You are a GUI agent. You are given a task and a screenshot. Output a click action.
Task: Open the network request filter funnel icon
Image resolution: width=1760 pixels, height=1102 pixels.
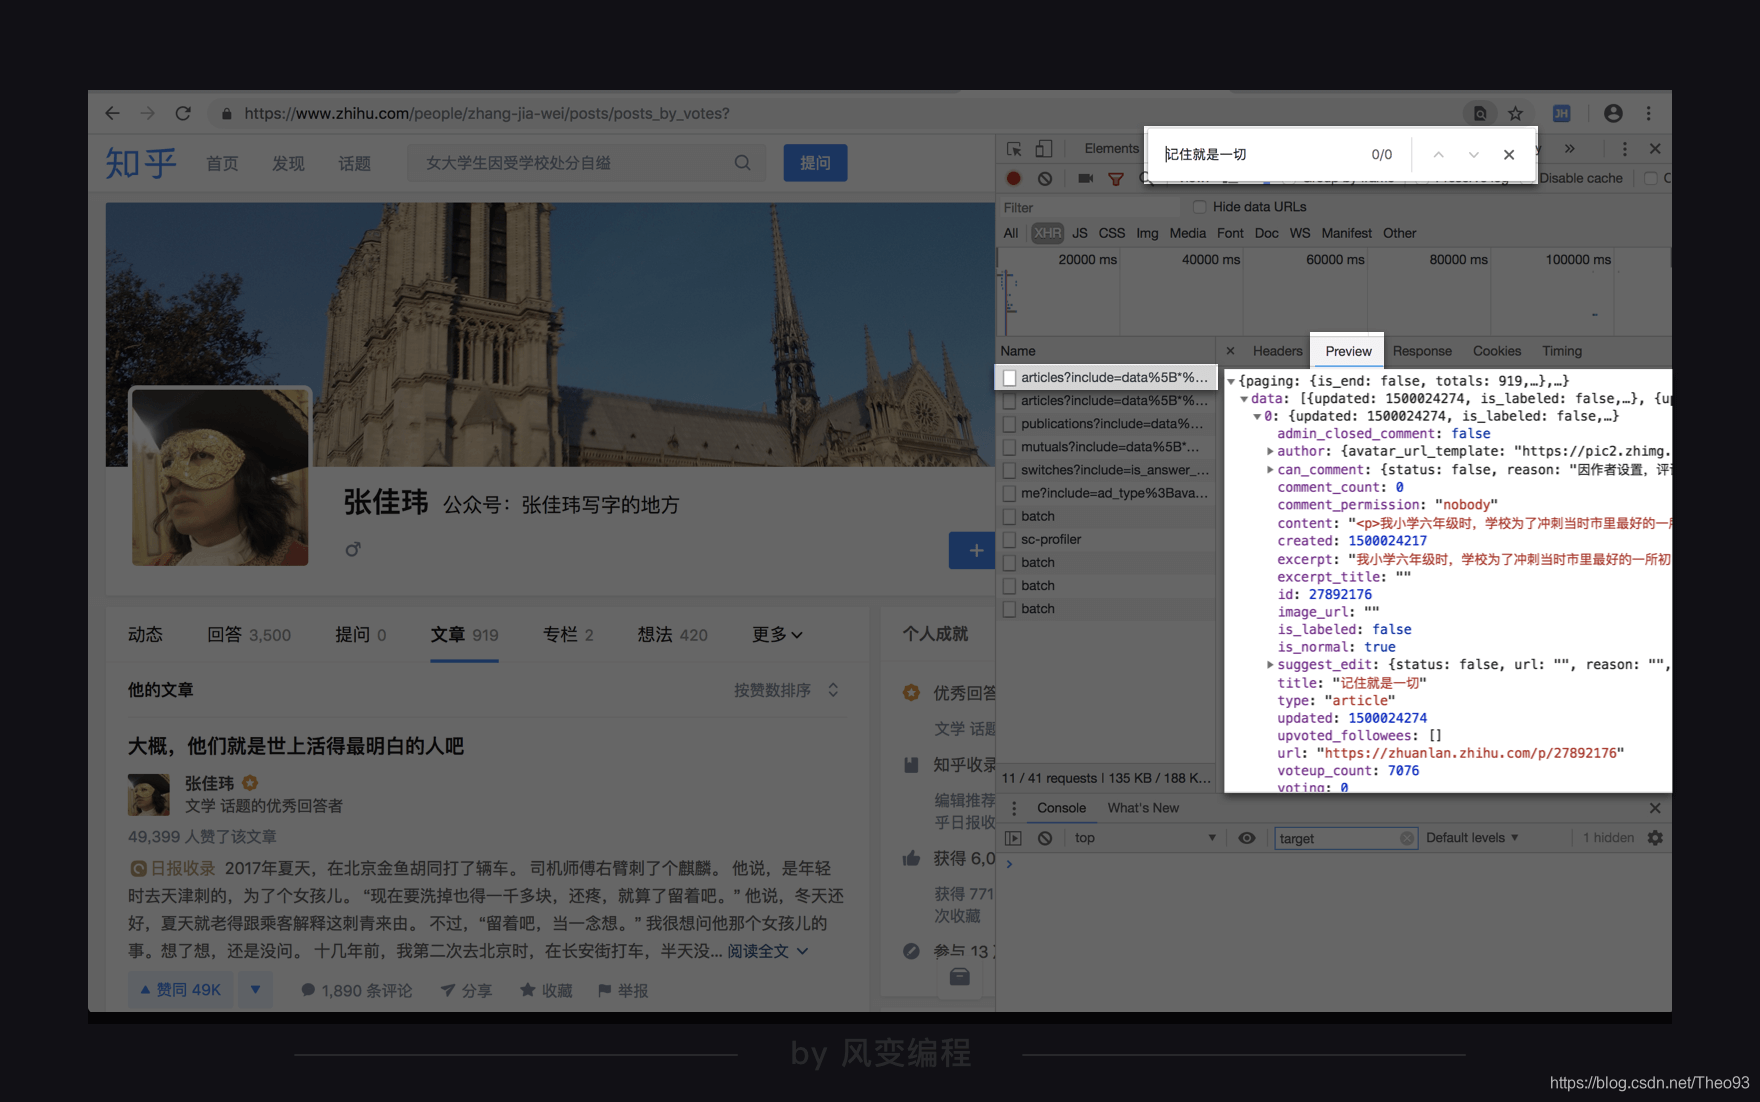(1116, 178)
